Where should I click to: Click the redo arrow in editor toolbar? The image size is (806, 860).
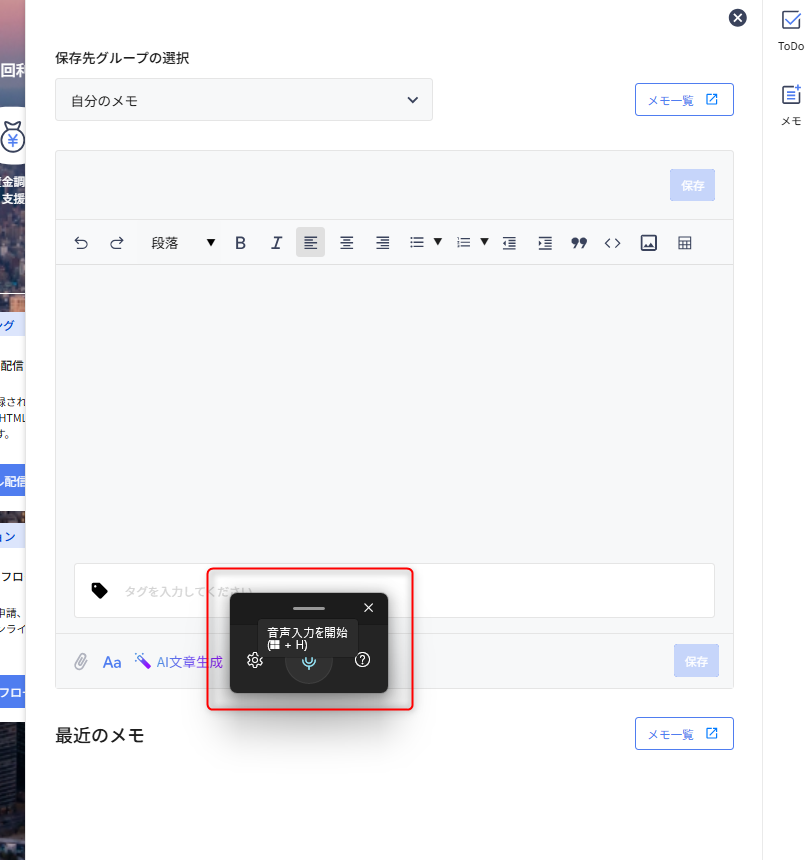point(116,243)
